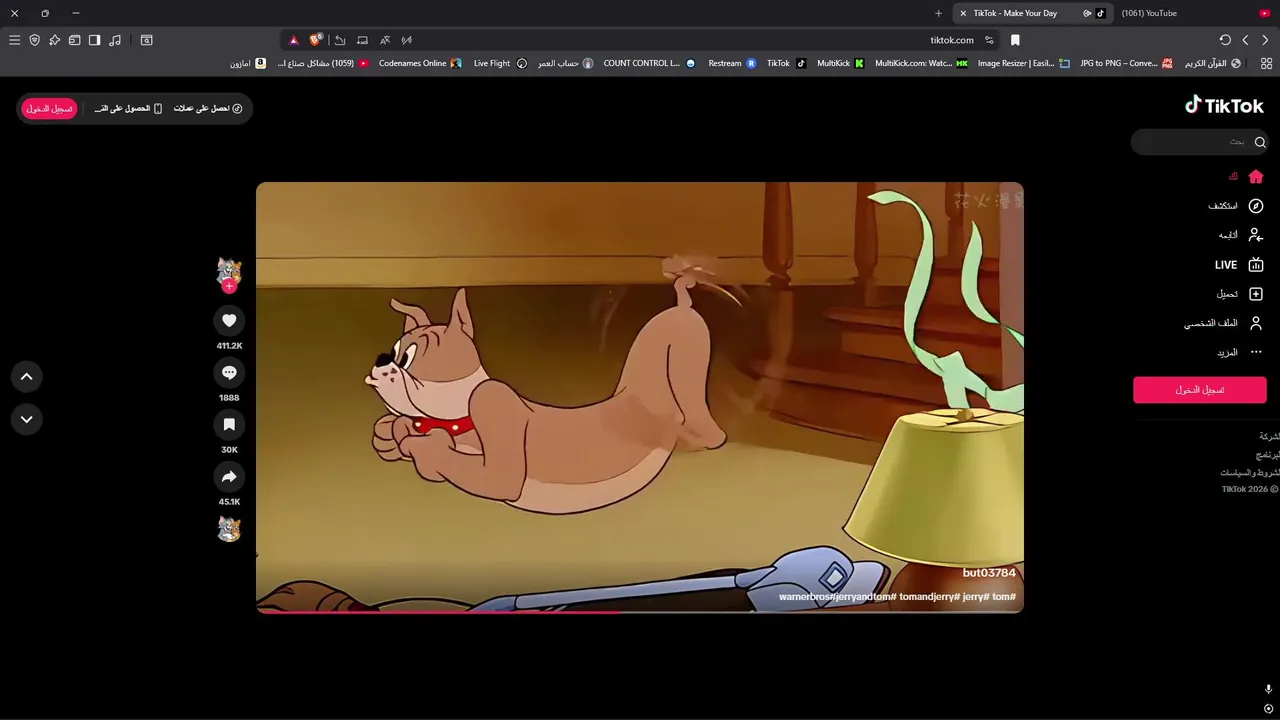Click the TikTok logo
This screenshot has height=720, width=1280.
click(1224, 105)
